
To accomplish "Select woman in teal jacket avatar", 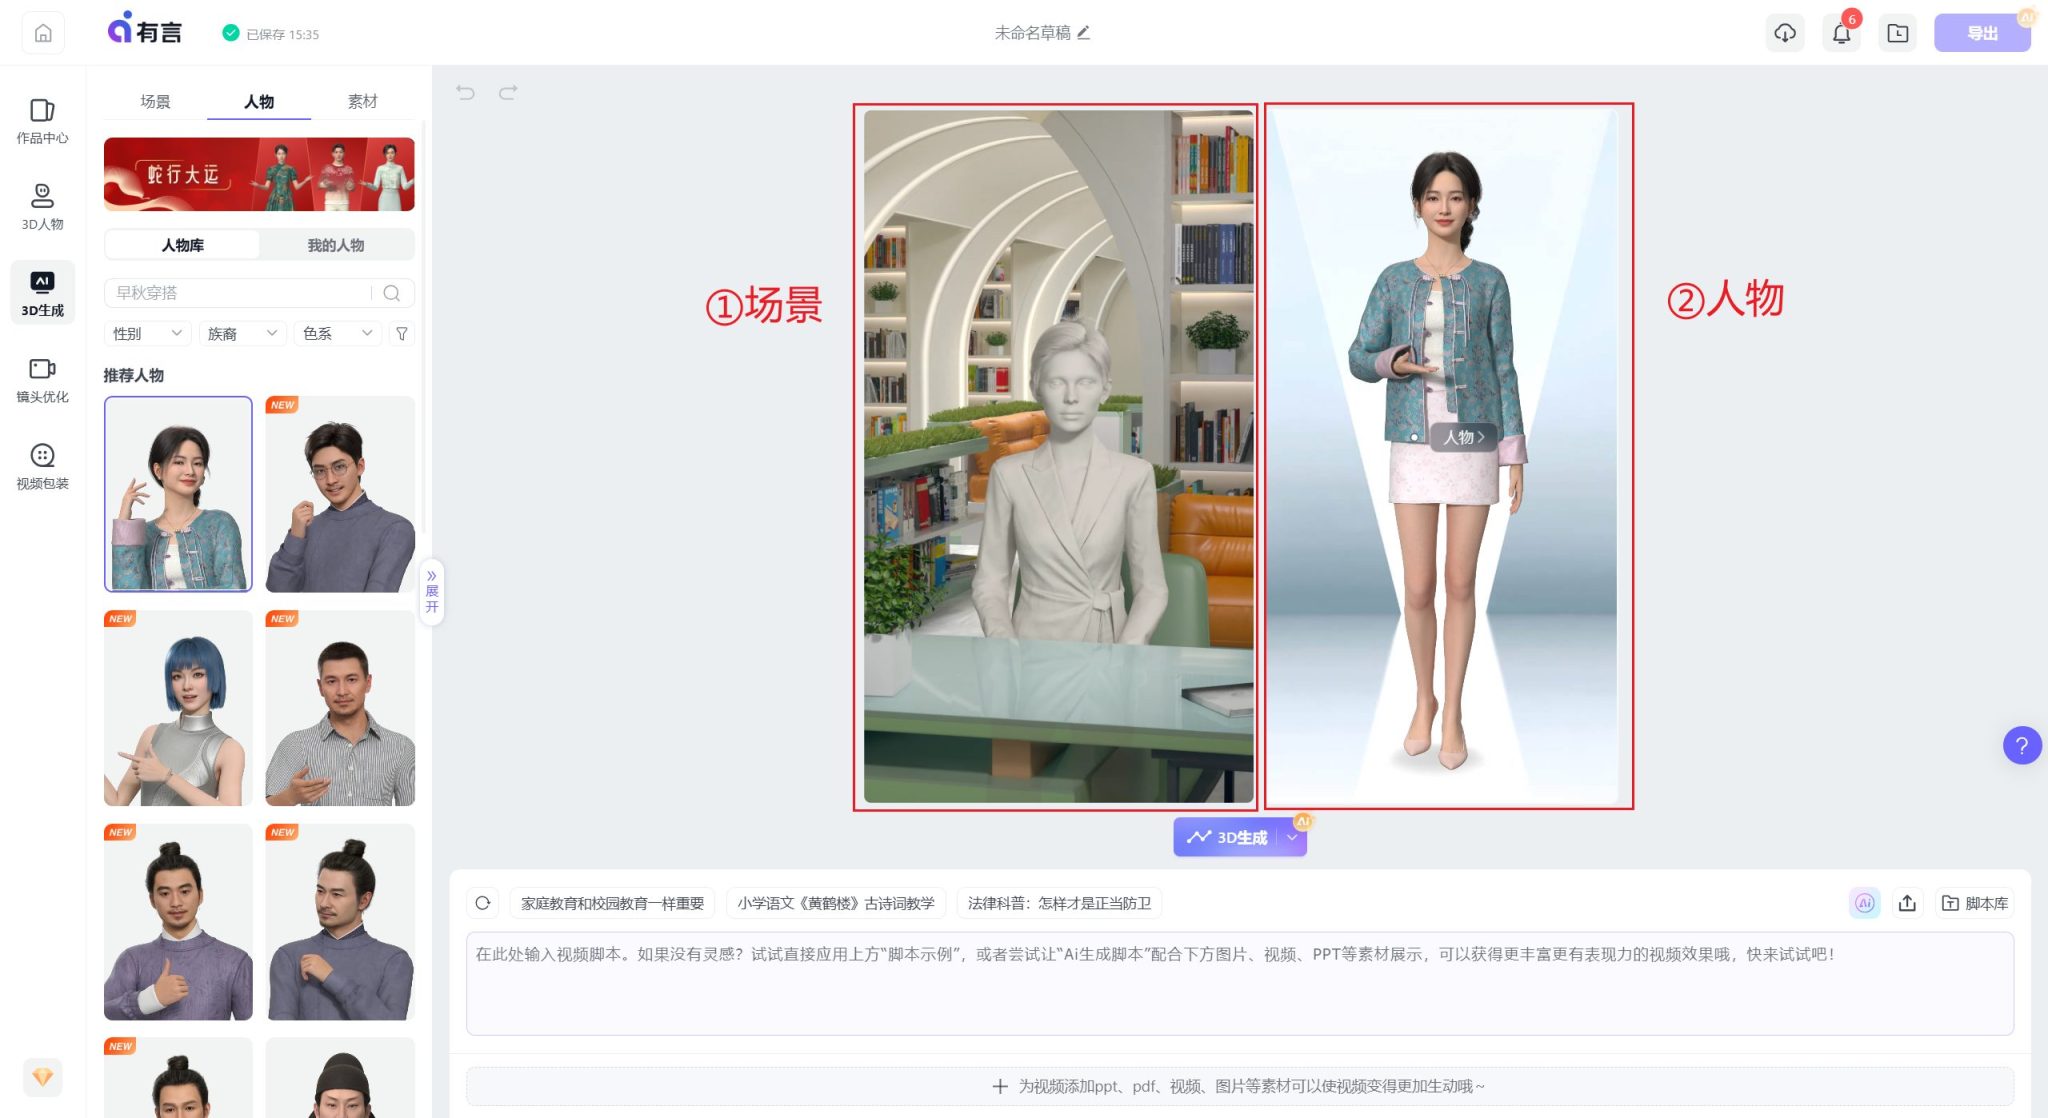I will [x=178, y=494].
